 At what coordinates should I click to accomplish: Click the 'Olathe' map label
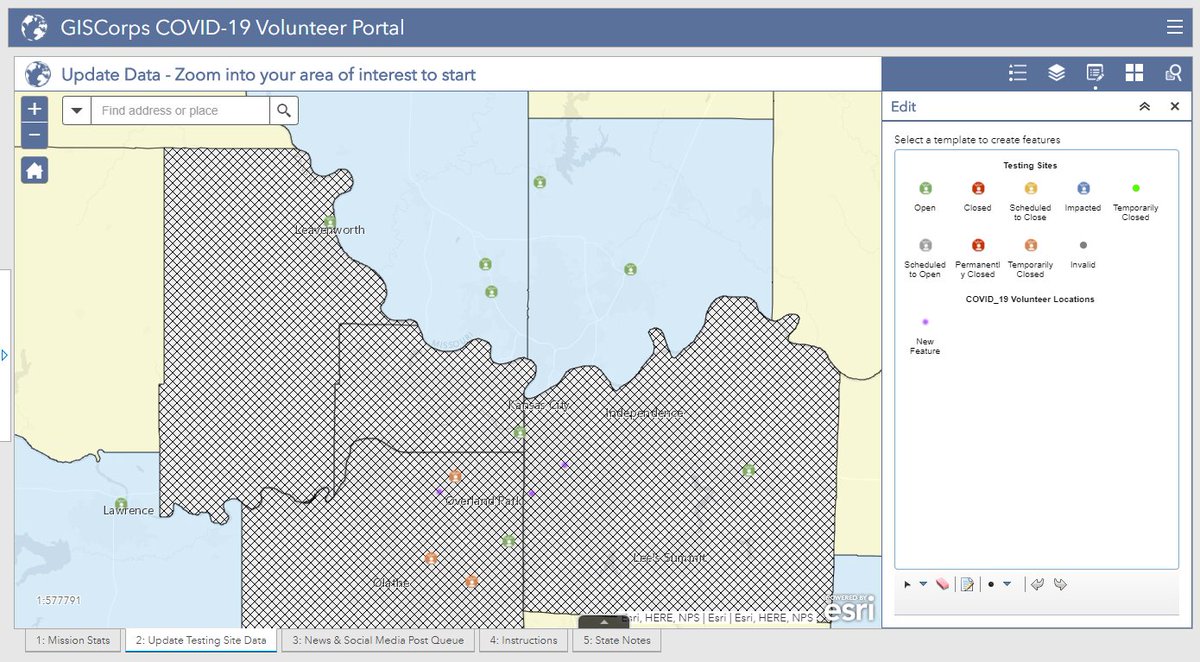click(390, 582)
